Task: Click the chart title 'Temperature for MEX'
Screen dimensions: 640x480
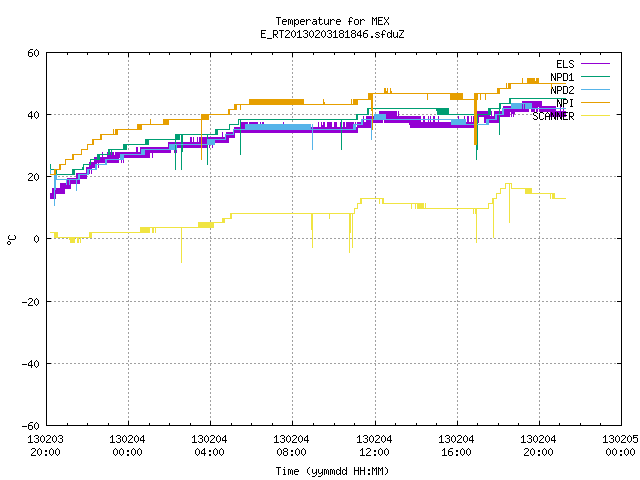Action: (x=332, y=21)
